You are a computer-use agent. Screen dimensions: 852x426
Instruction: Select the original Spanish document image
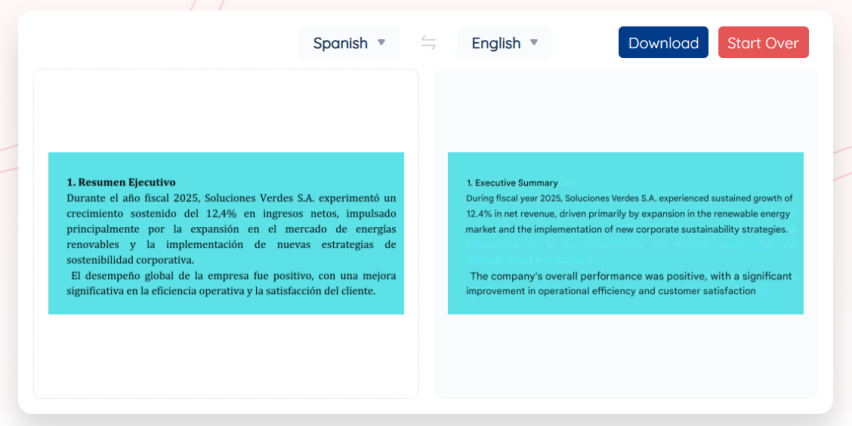point(226,233)
